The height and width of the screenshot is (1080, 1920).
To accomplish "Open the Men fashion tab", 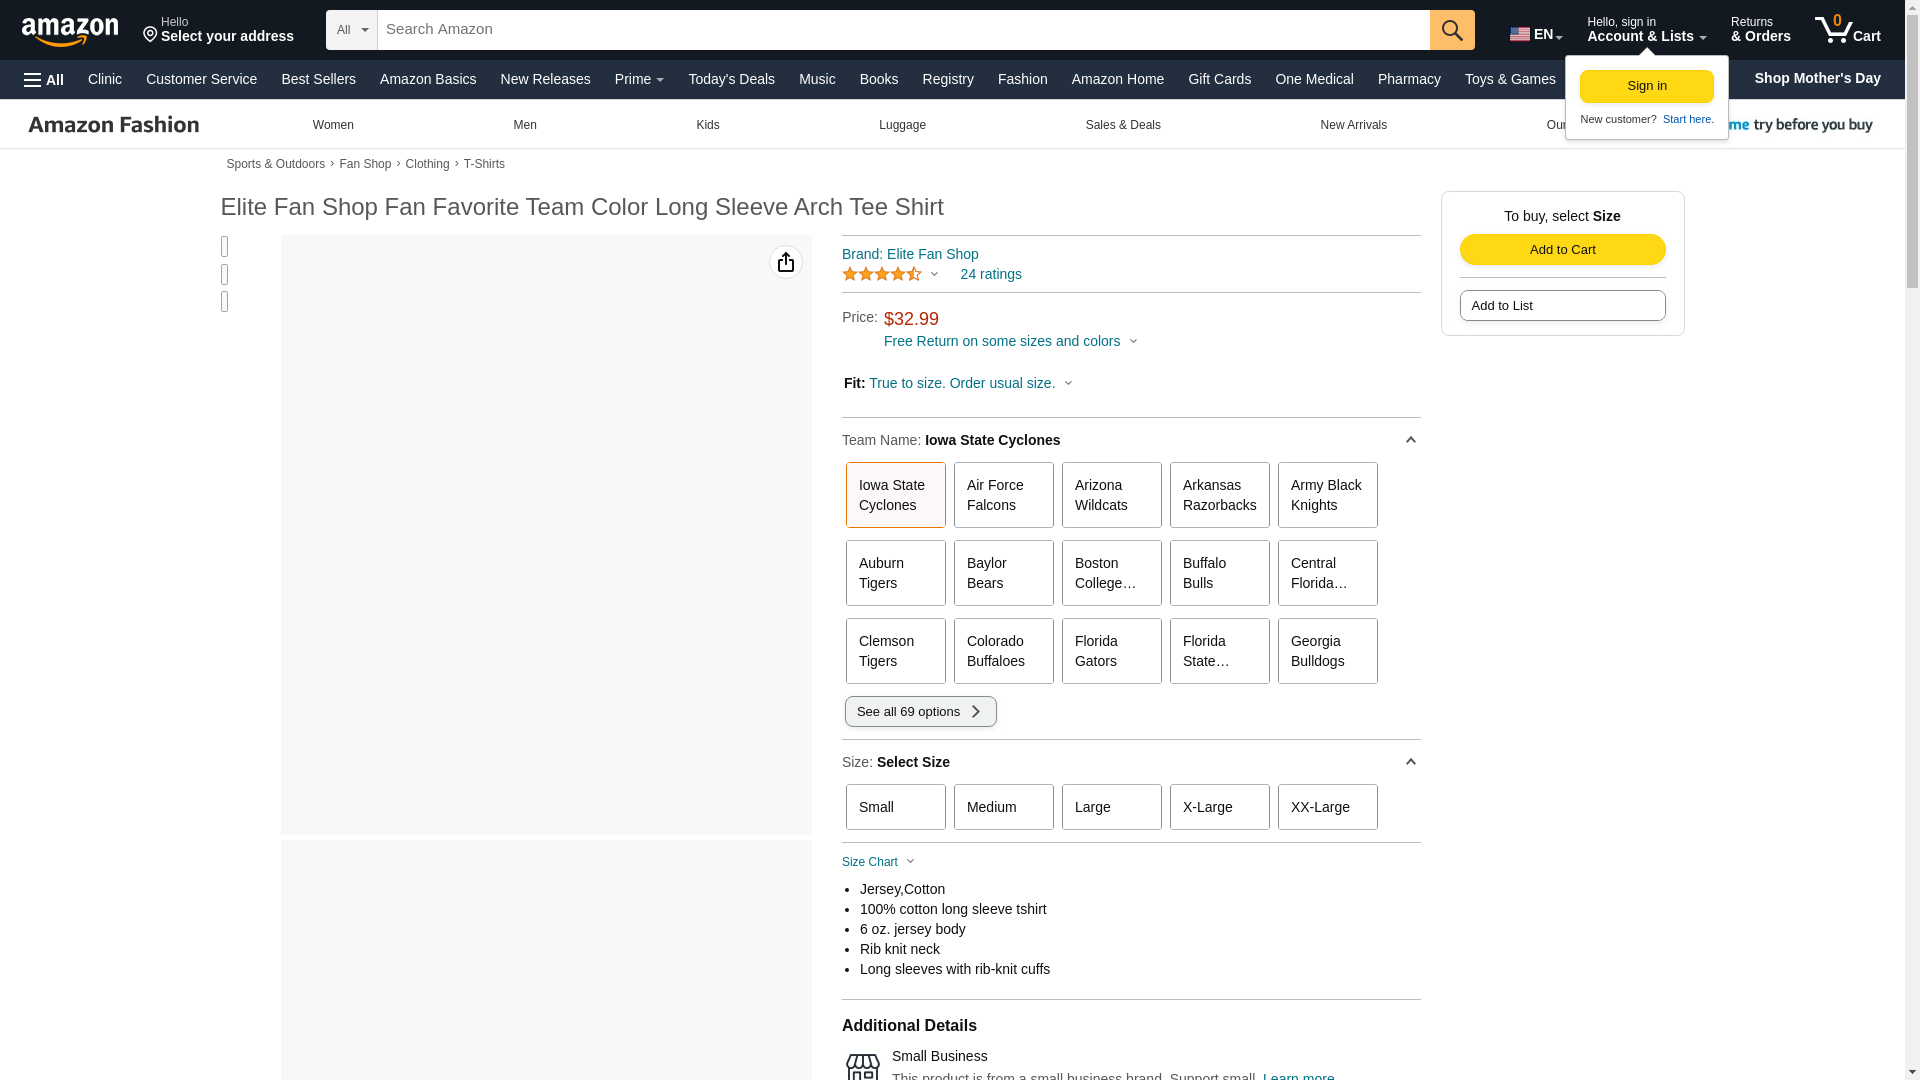I will click(525, 125).
